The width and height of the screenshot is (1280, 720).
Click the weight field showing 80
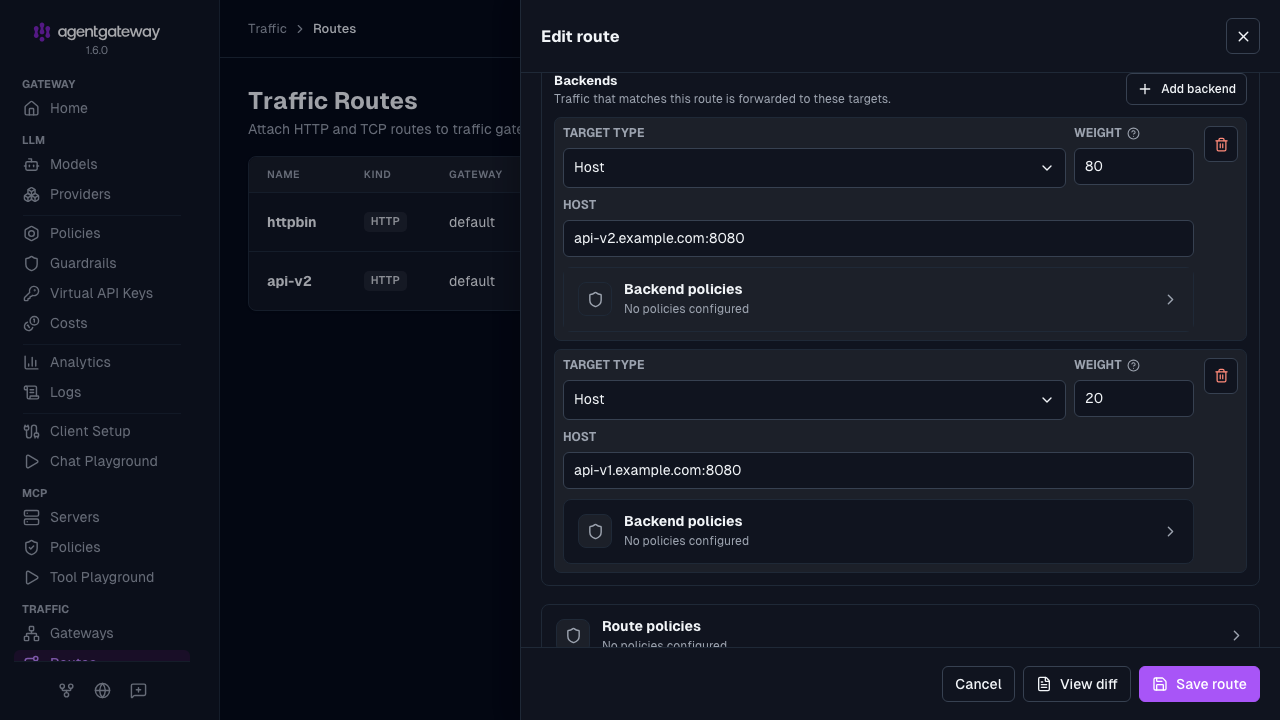click(x=1133, y=166)
